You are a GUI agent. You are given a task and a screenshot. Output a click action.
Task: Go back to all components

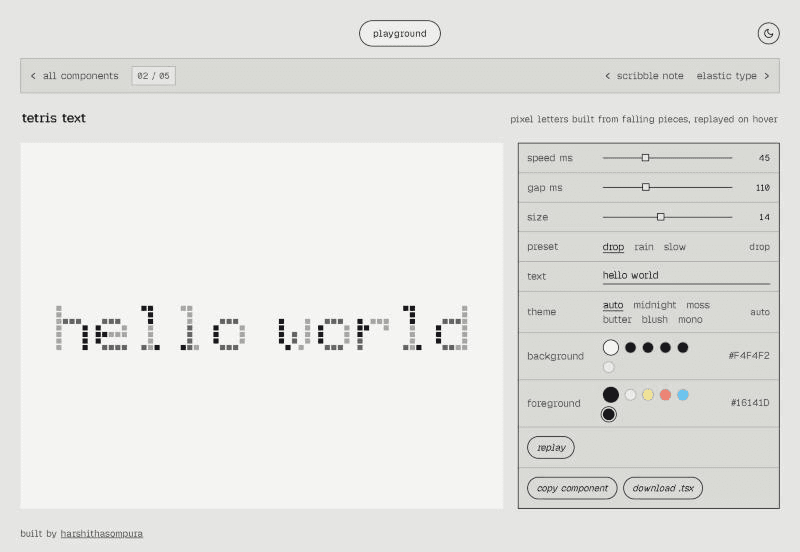(x=74, y=76)
